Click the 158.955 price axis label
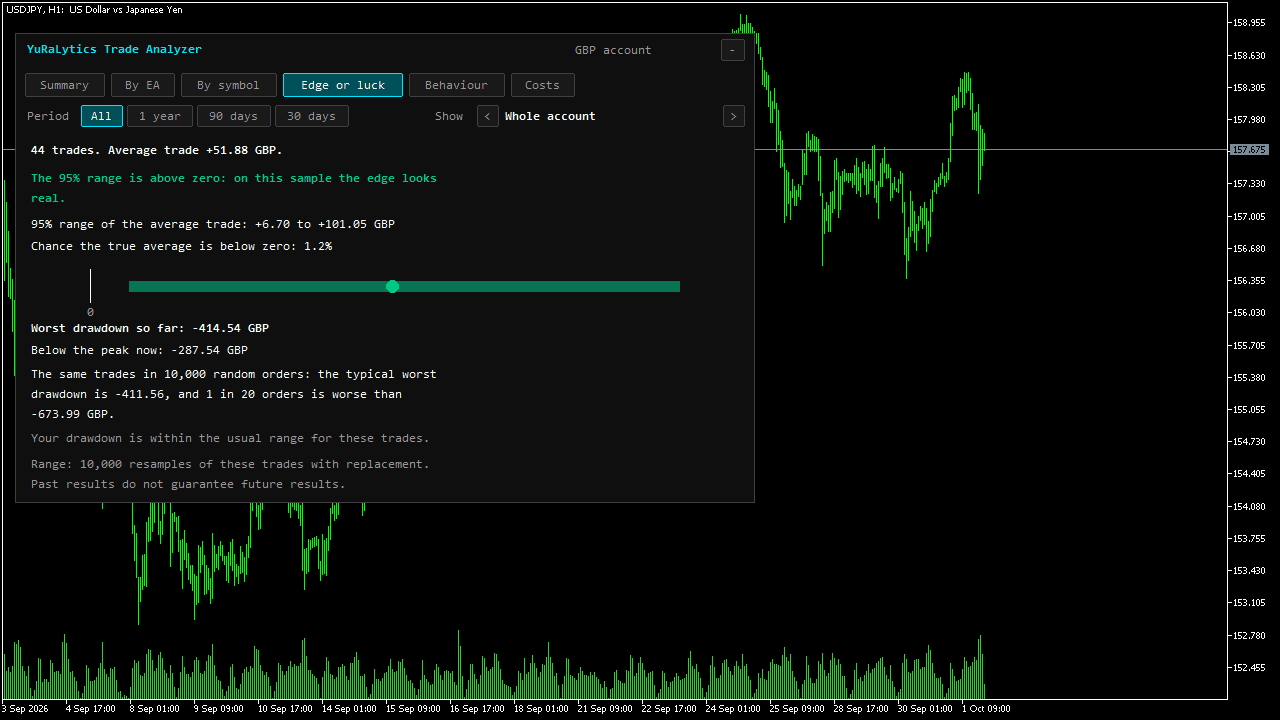1280x720 pixels. pos(1249,22)
